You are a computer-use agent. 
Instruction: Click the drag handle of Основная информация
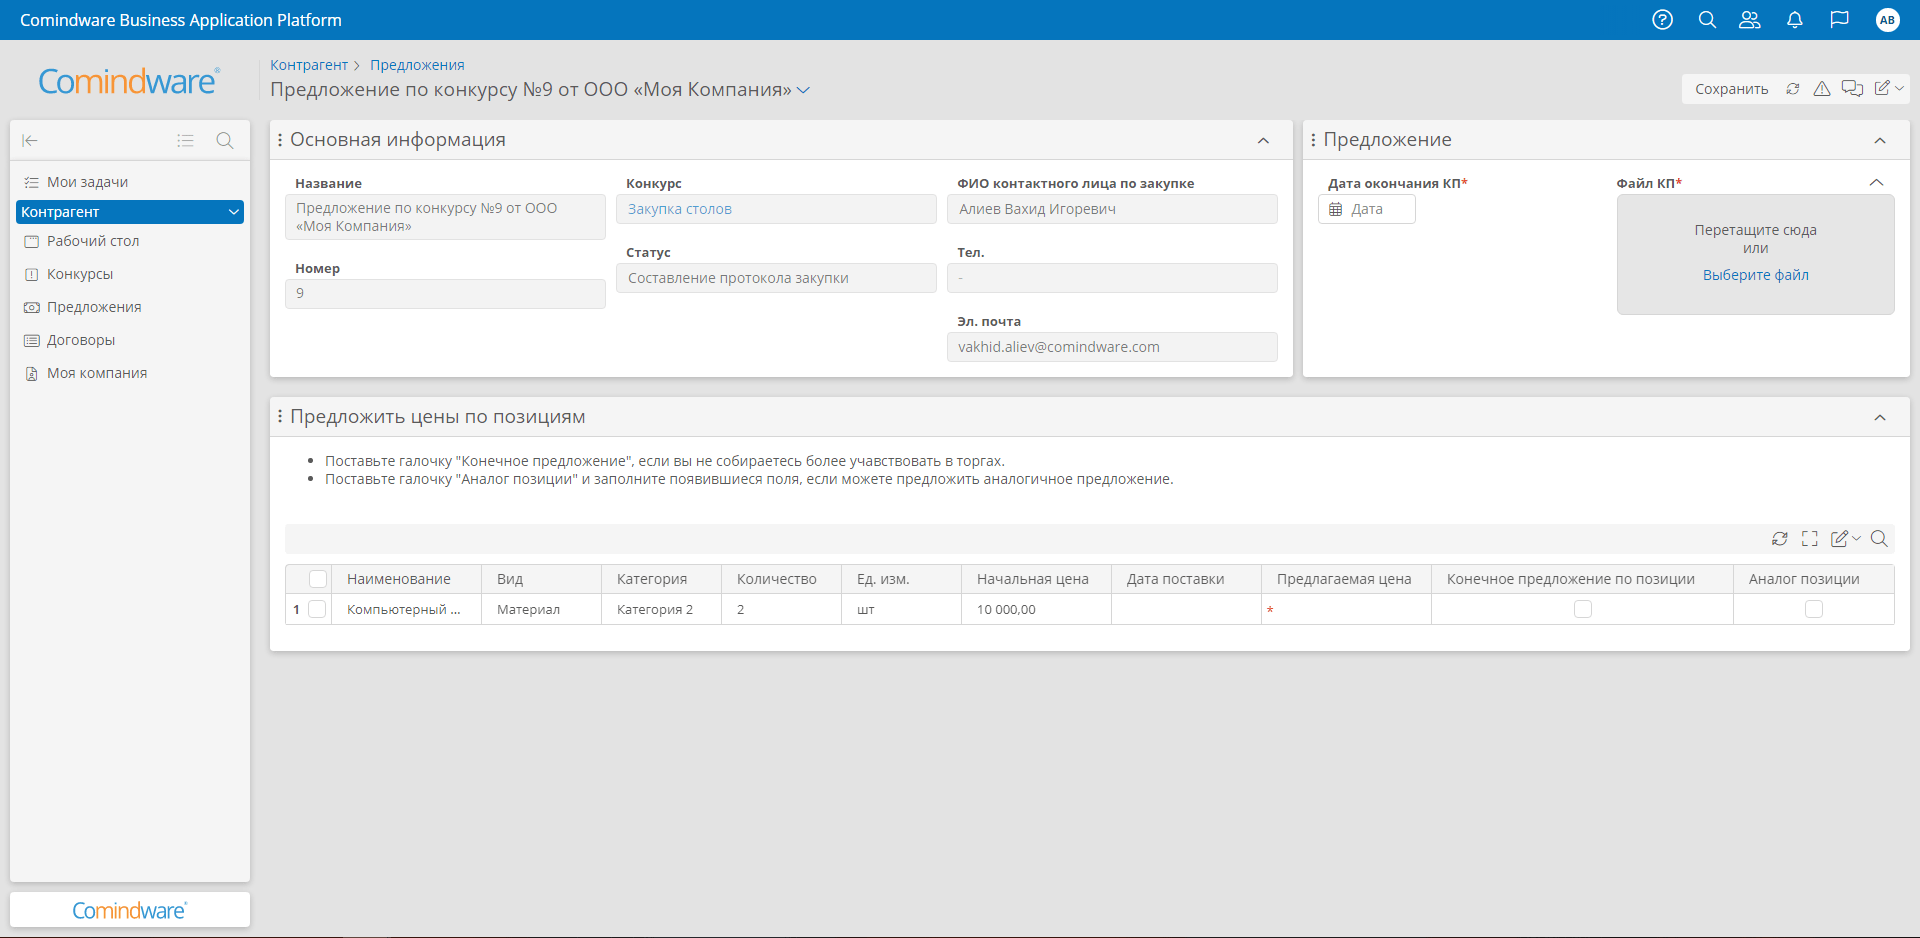[280, 140]
